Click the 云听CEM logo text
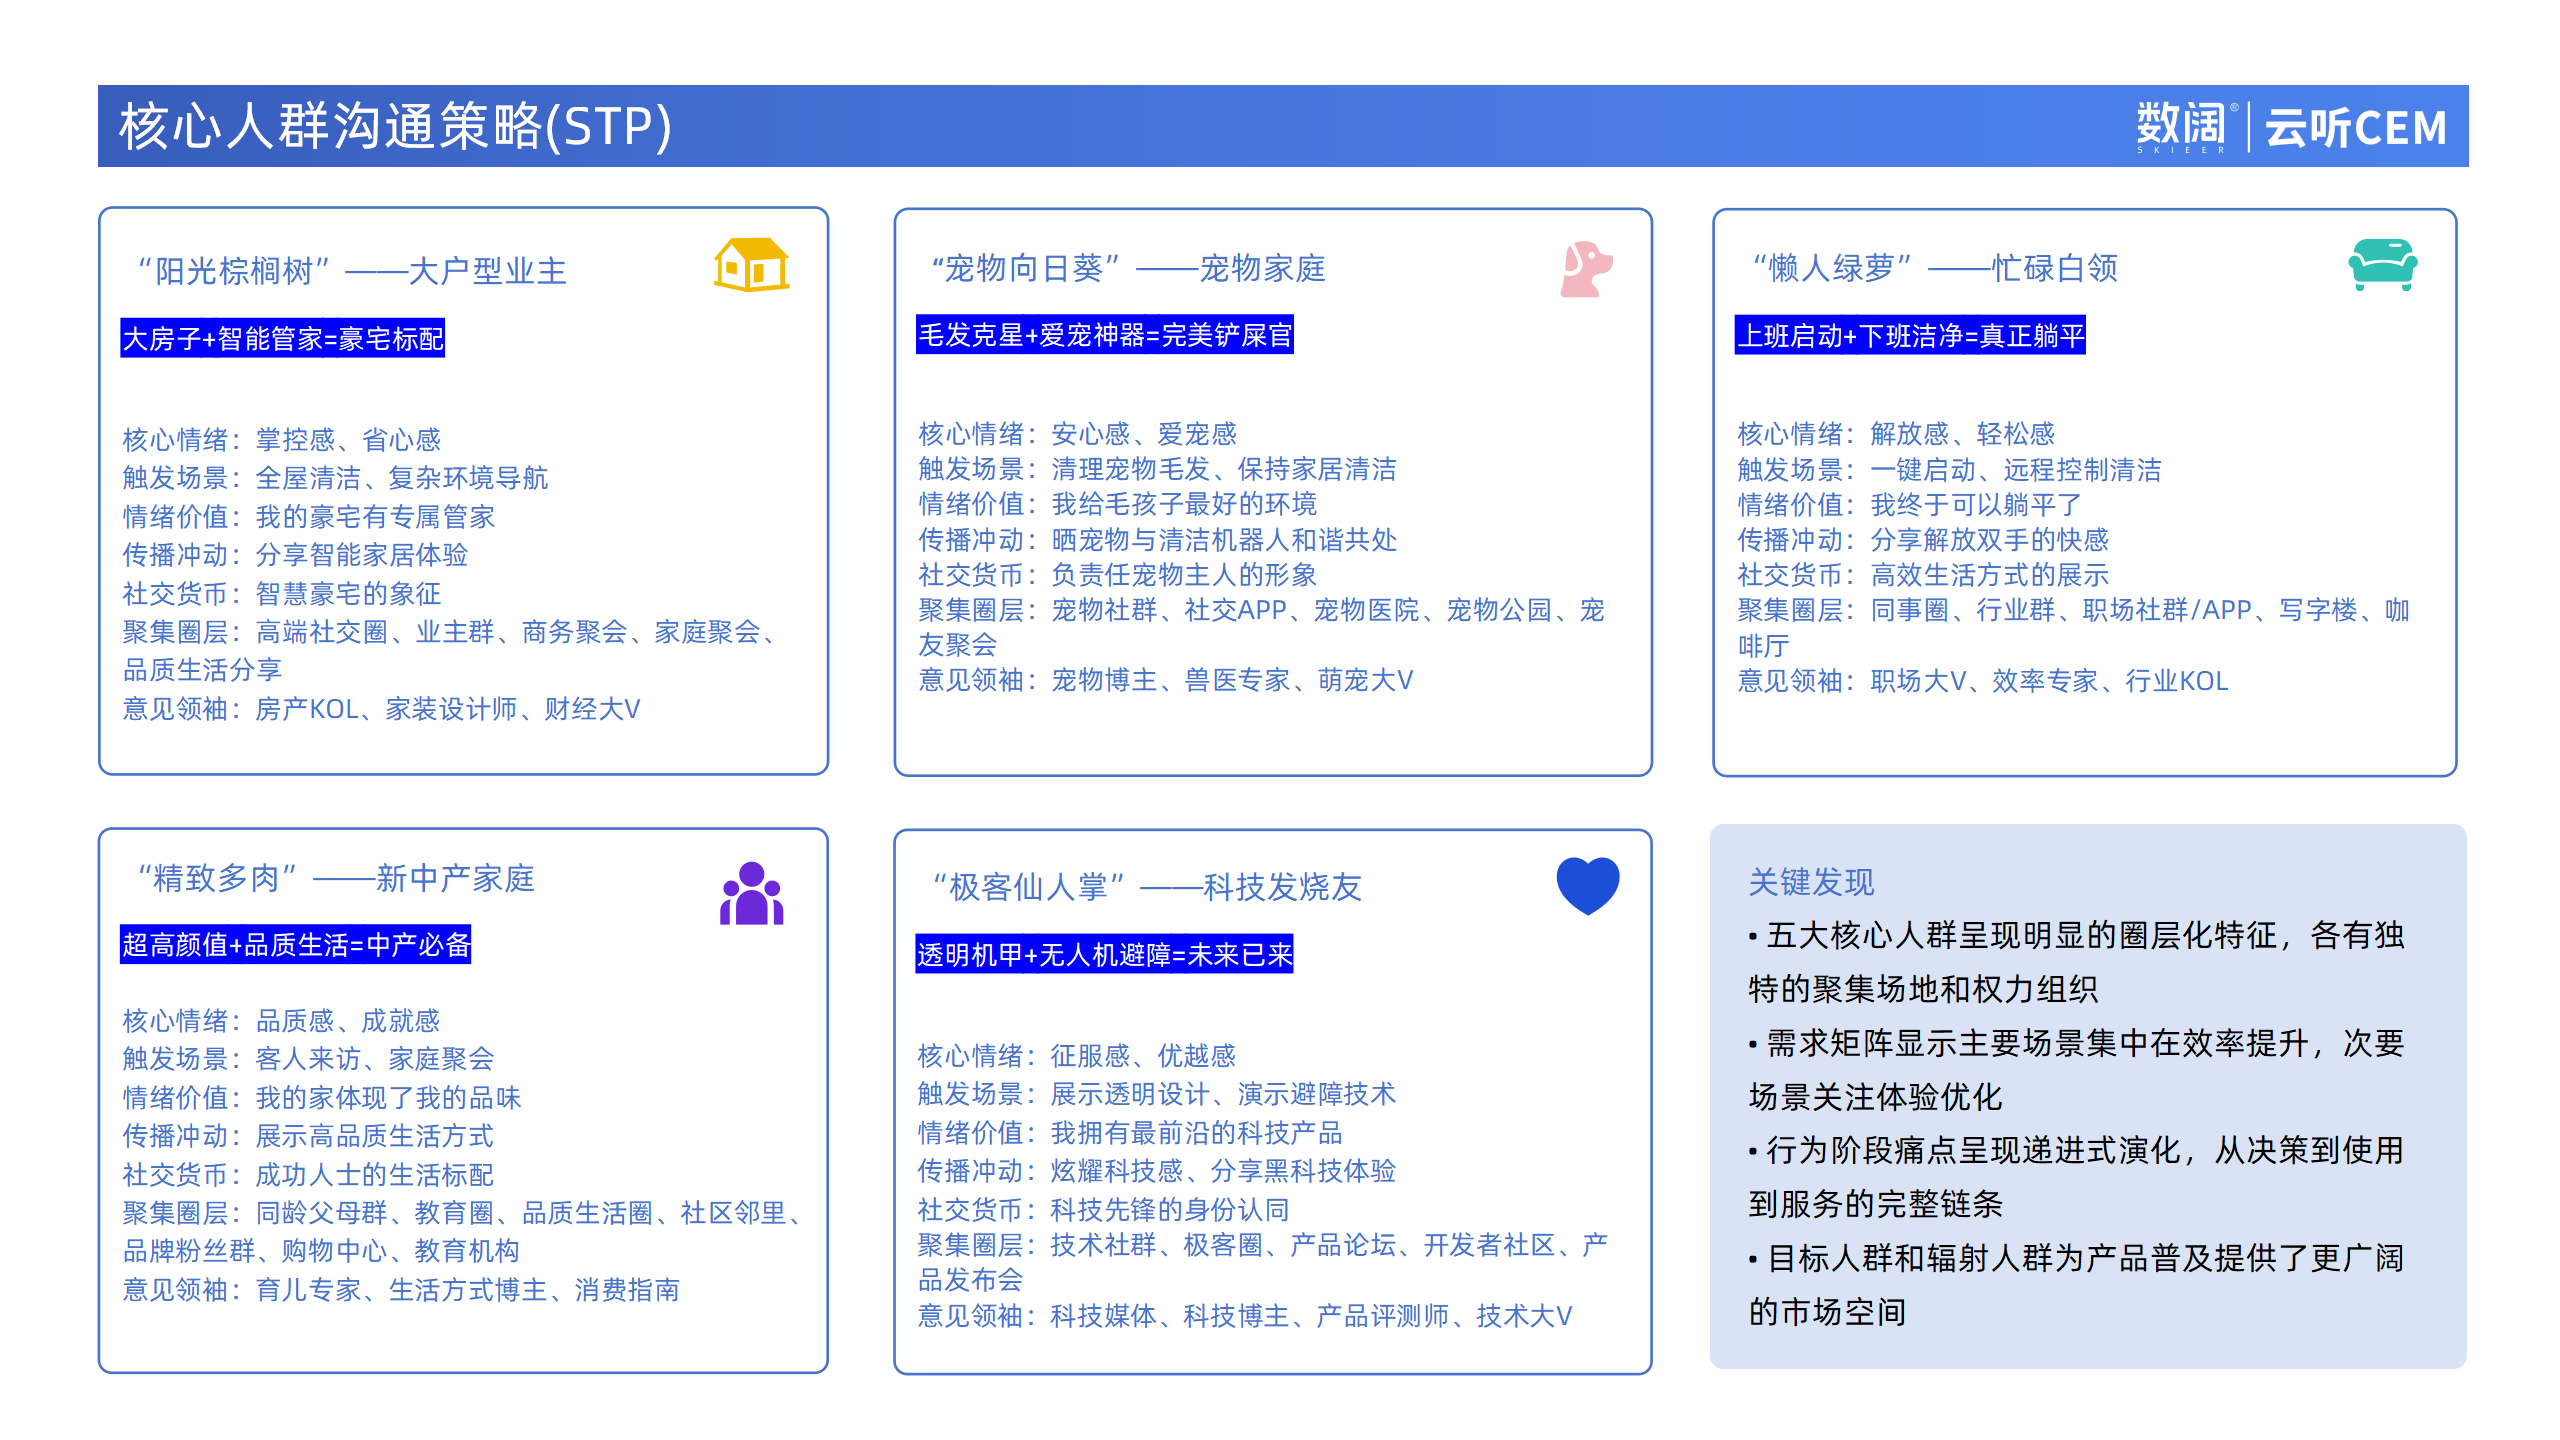The width and height of the screenshot is (2560, 1440). [x=2355, y=128]
